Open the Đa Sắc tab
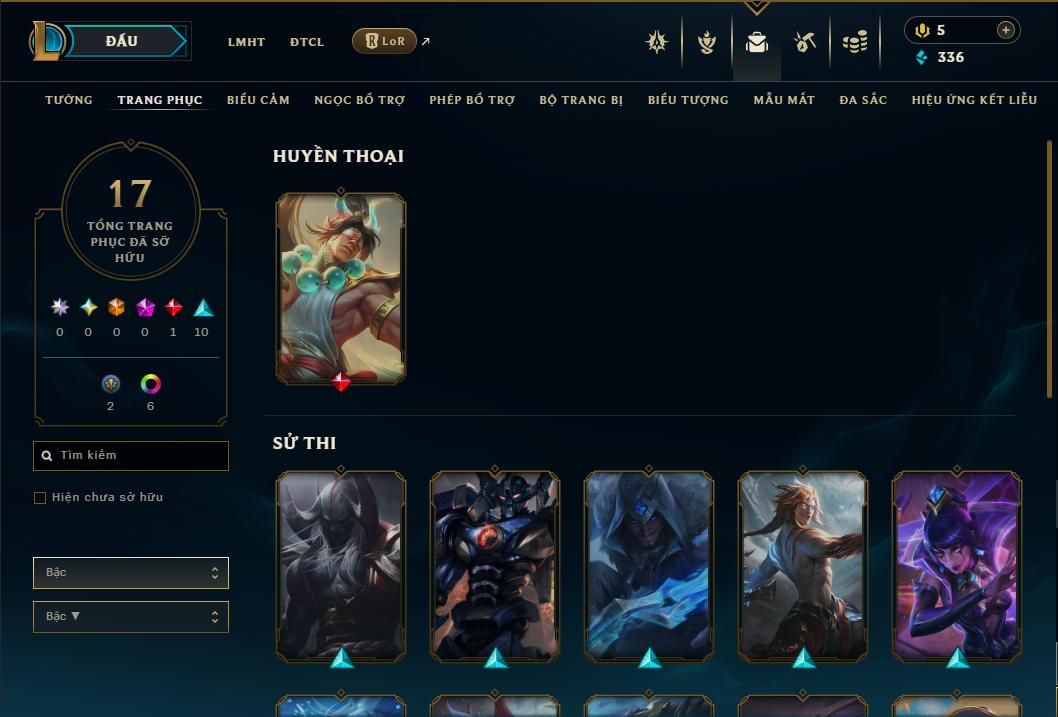This screenshot has height=717, width=1058. [x=863, y=100]
